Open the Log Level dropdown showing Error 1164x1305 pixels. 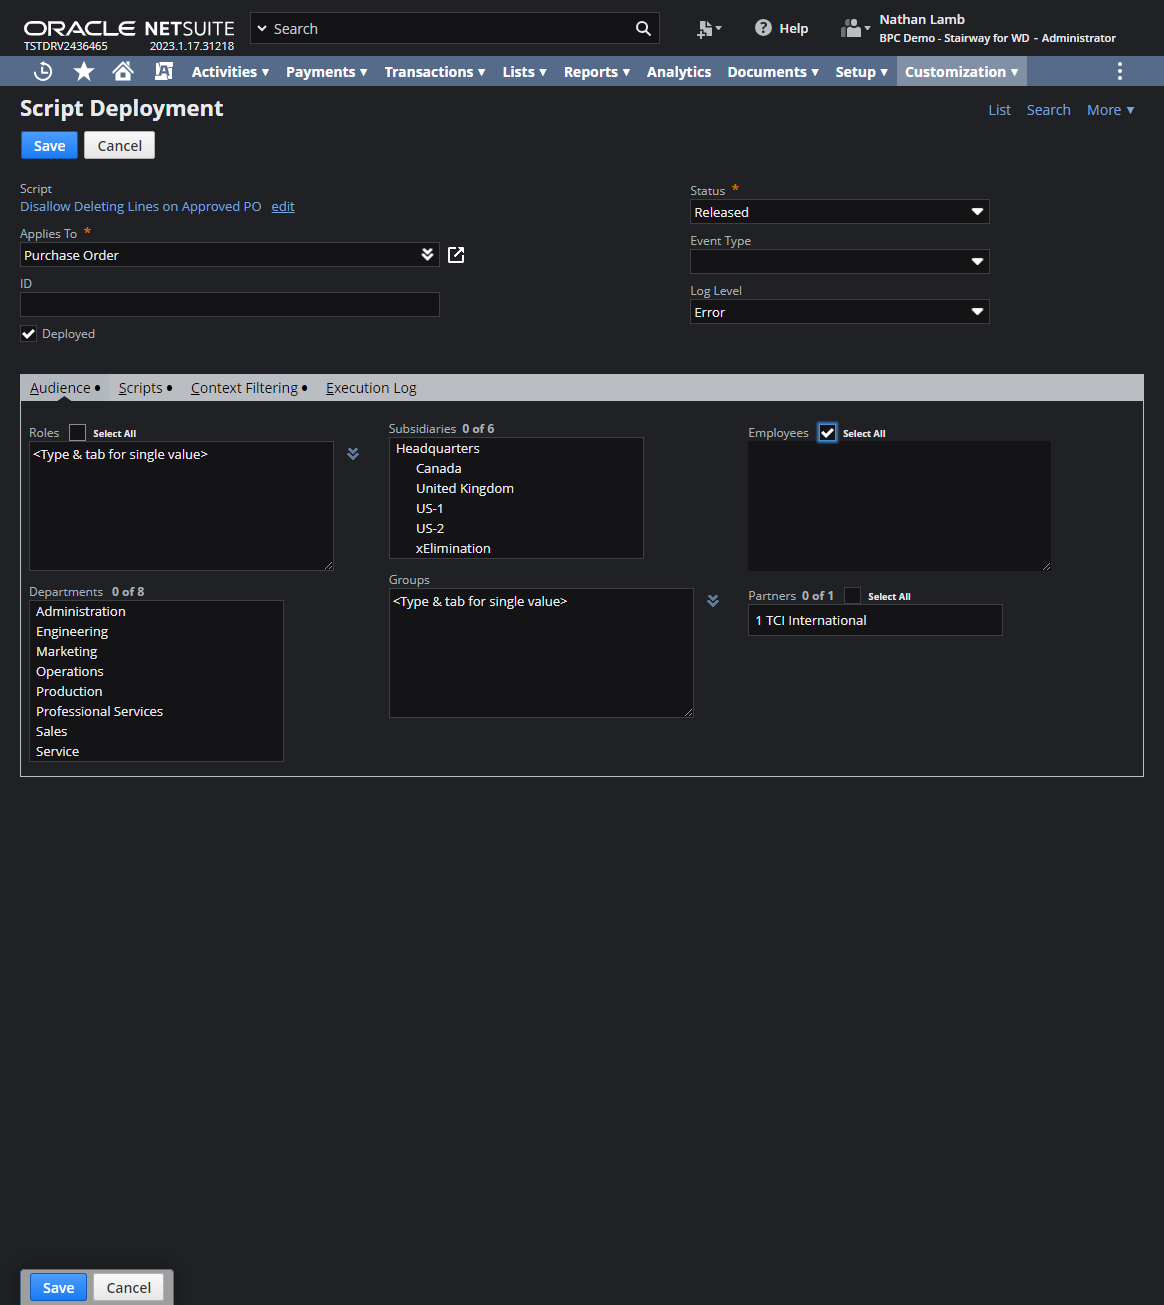coord(839,312)
